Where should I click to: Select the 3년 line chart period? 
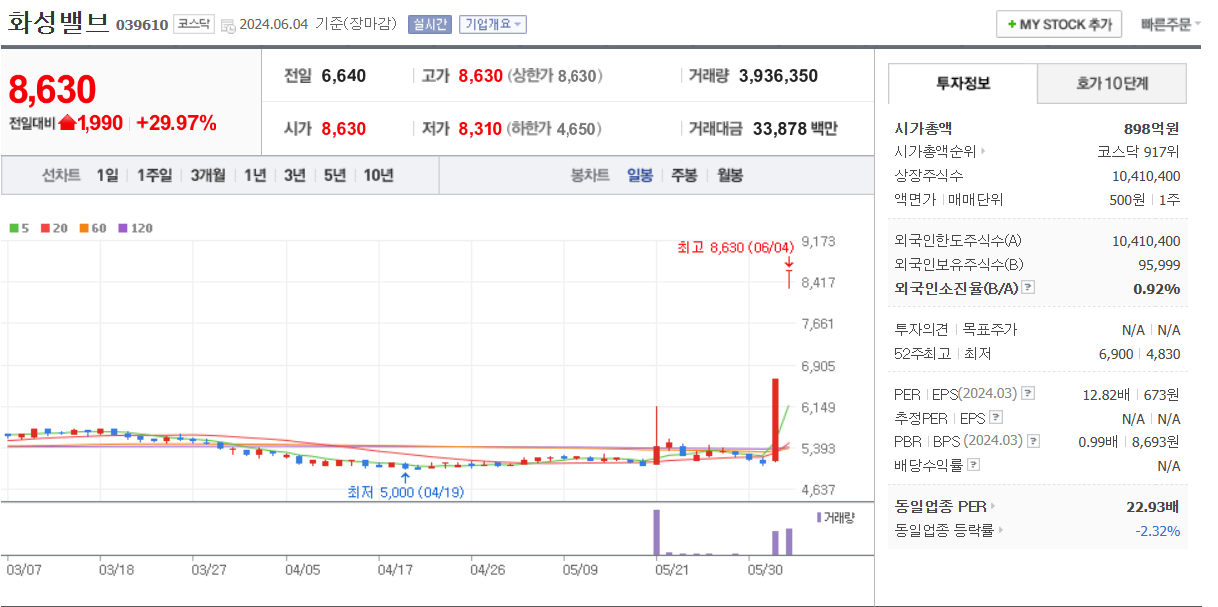[295, 176]
